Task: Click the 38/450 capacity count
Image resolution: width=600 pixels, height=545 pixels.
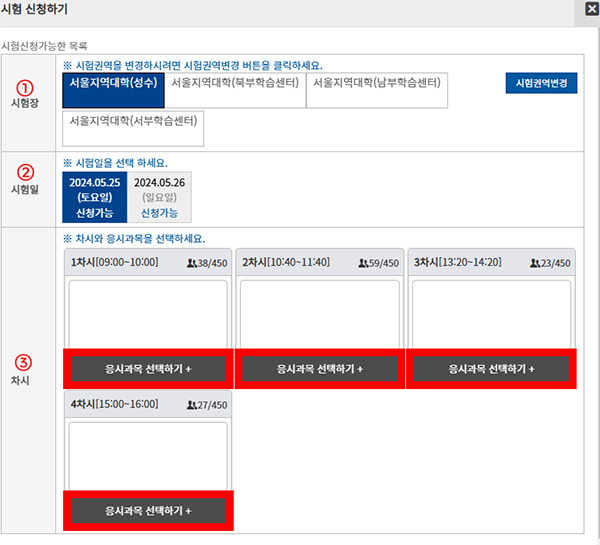Action: click(212, 263)
